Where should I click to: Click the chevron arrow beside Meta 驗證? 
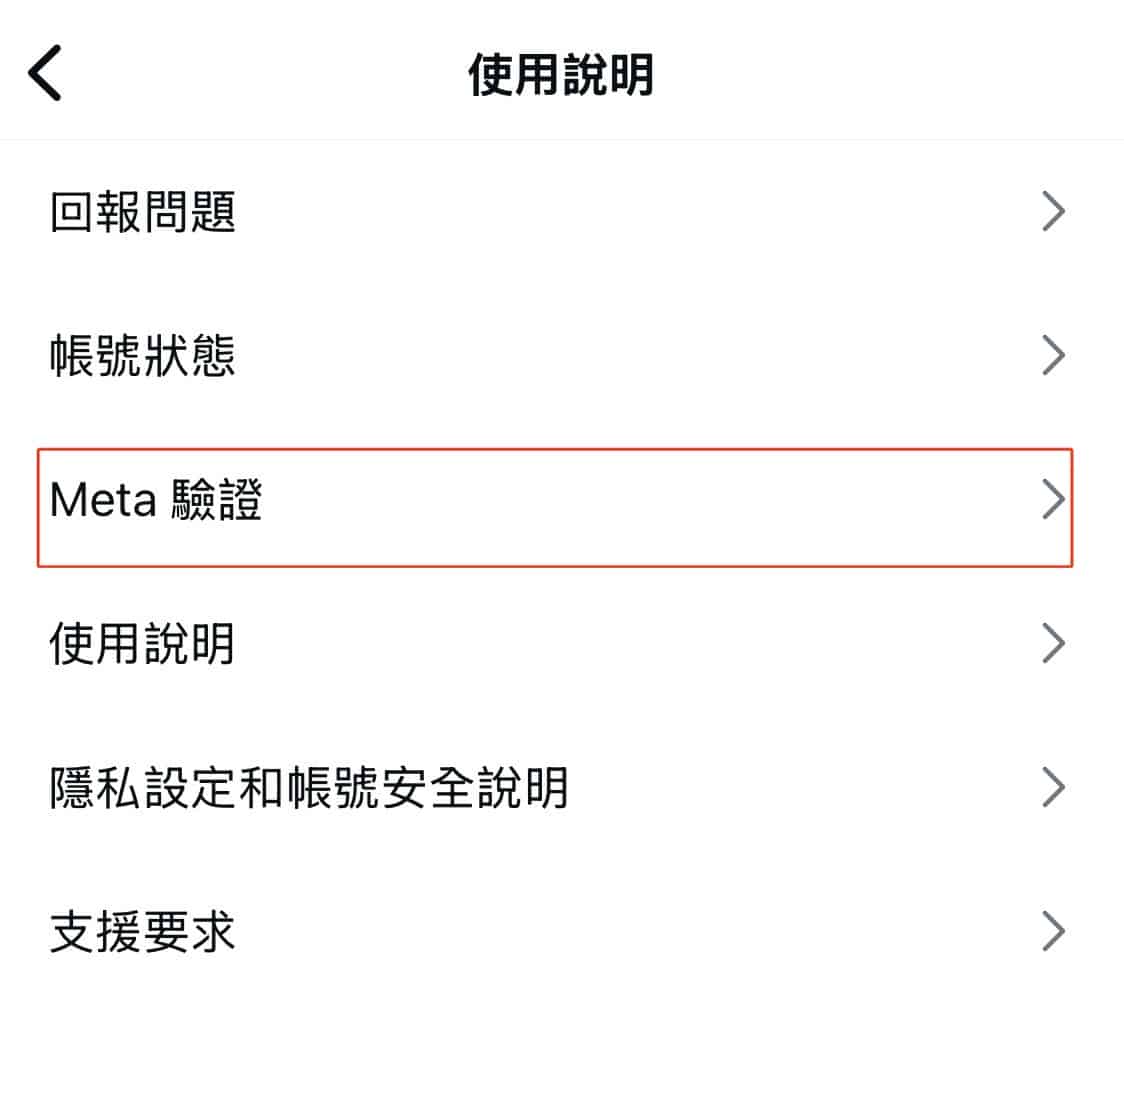pos(1053,499)
